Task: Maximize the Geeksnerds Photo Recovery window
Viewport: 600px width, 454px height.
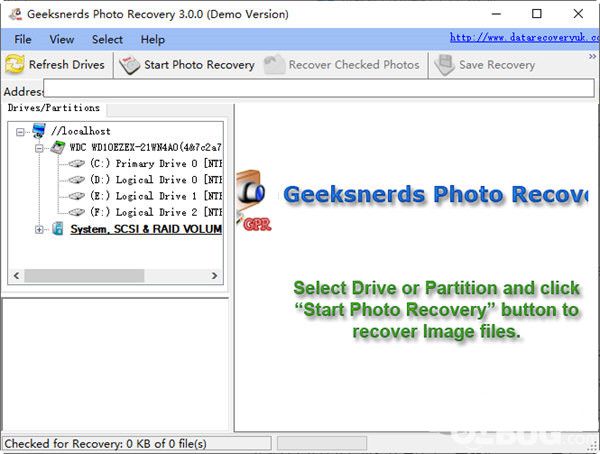Action: 537,14
